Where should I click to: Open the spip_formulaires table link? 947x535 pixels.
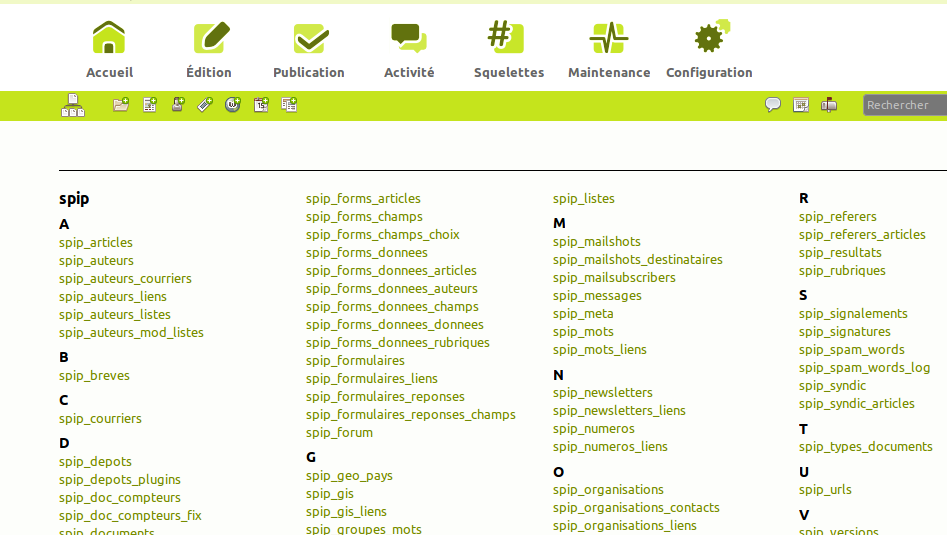click(x=355, y=361)
